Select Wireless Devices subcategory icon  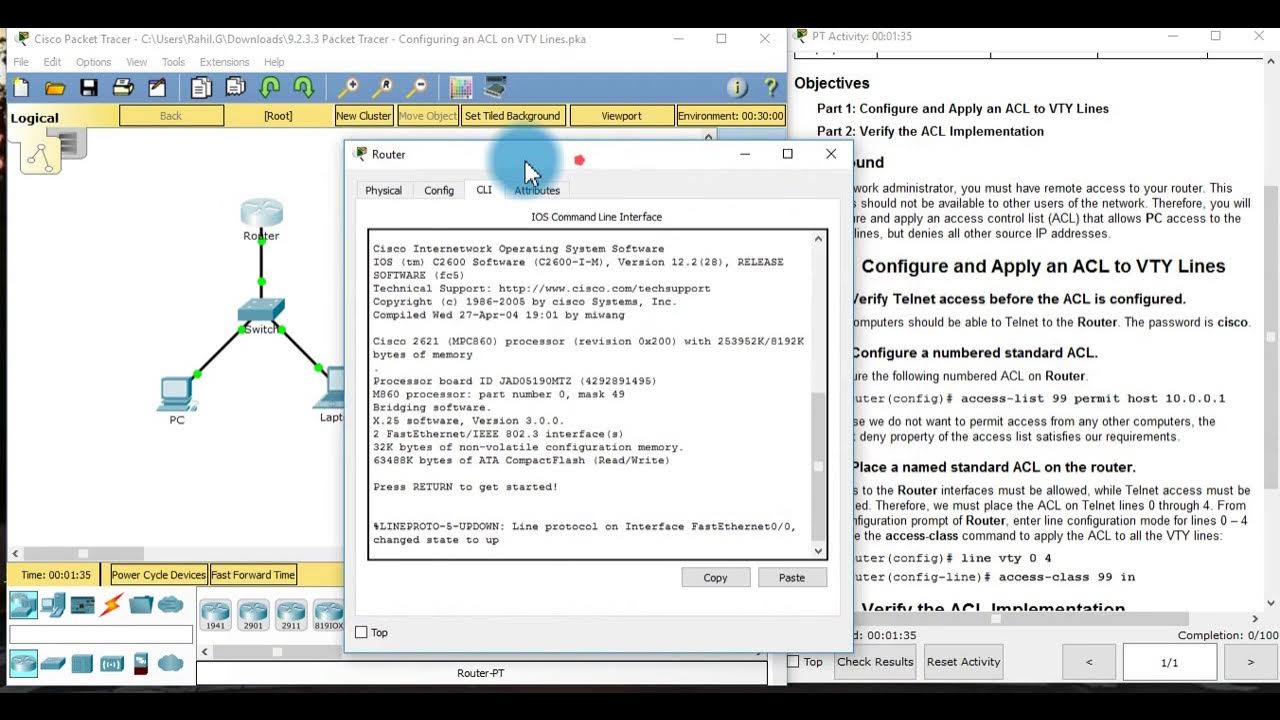(x=111, y=663)
